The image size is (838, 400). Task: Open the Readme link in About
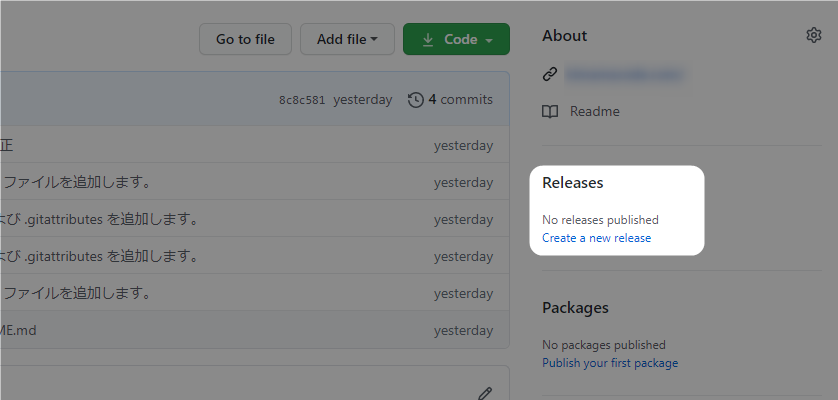(x=594, y=111)
